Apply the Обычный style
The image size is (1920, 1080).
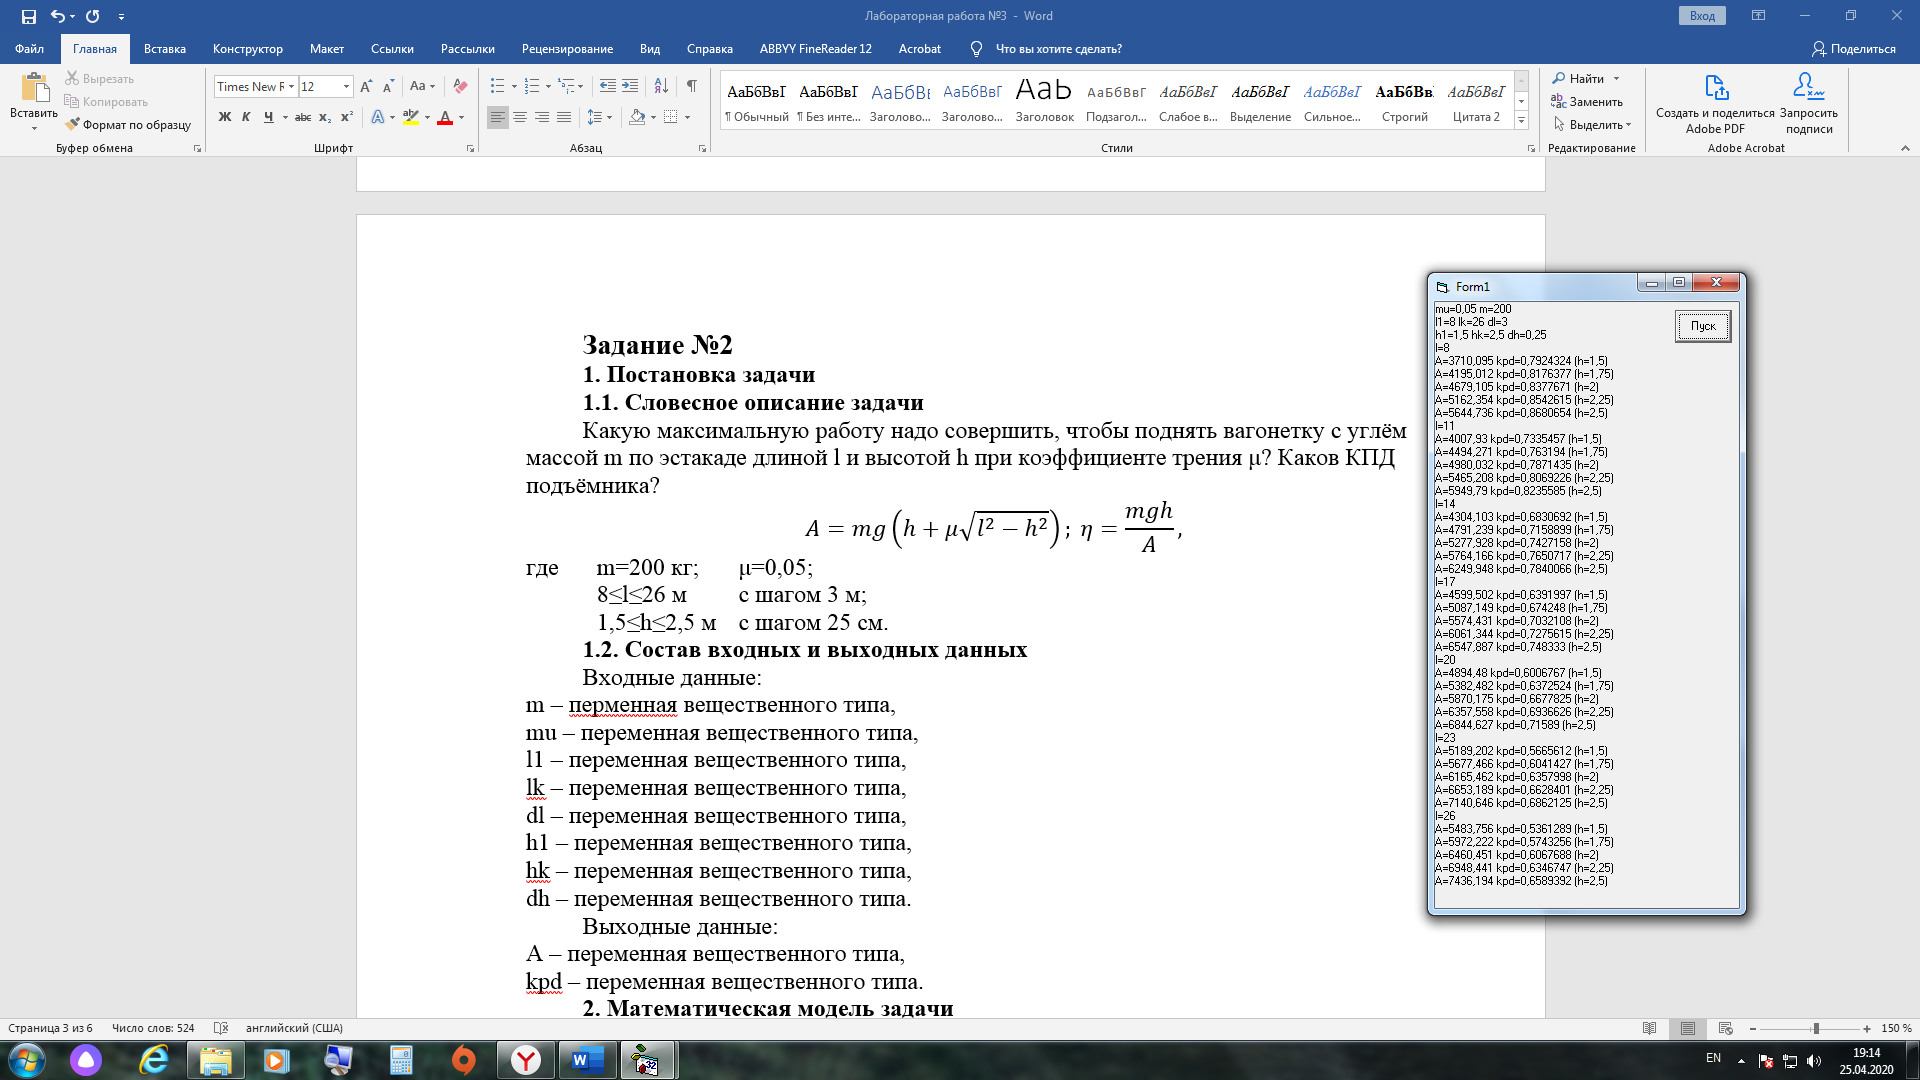pyautogui.click(x=757, y=102)
